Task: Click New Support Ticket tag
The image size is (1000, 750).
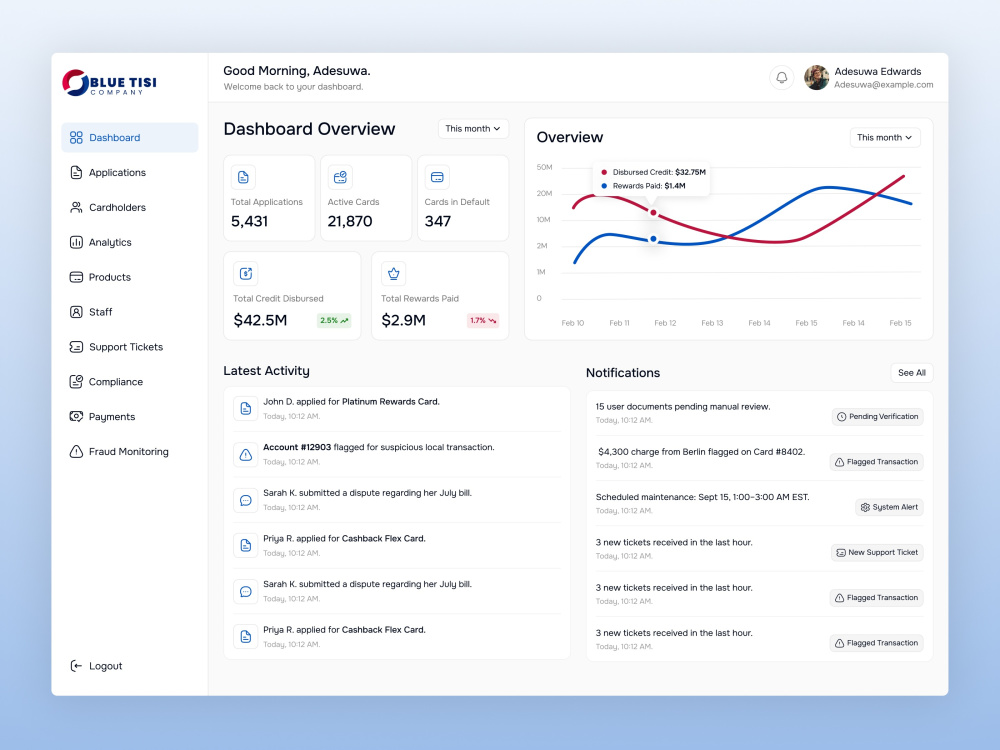Action: (x=877, y=553)
